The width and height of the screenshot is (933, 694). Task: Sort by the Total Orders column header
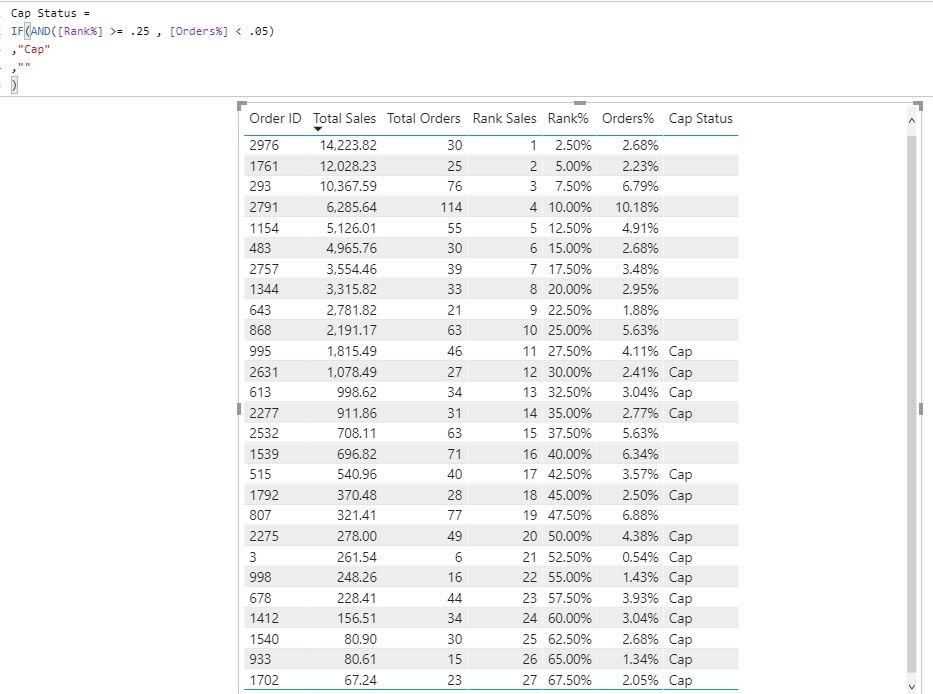[x=424, y=118]
